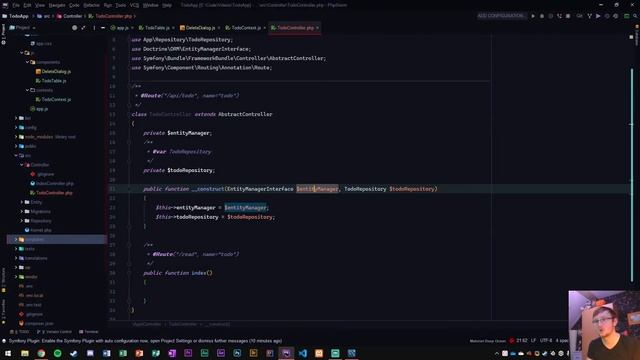Collapse the Controller folder in project tree
This screenshot has width=640, height=360.
click(22, 165)
